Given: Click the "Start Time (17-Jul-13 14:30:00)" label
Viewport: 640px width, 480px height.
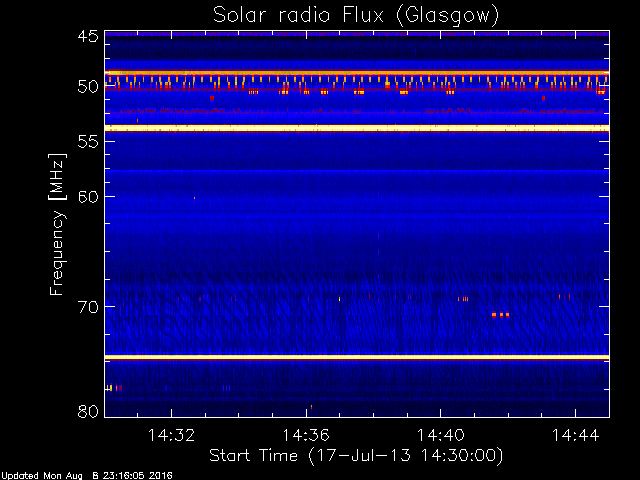Looking at the screenshot, I should pyautogui.click(x=356, y=456).
